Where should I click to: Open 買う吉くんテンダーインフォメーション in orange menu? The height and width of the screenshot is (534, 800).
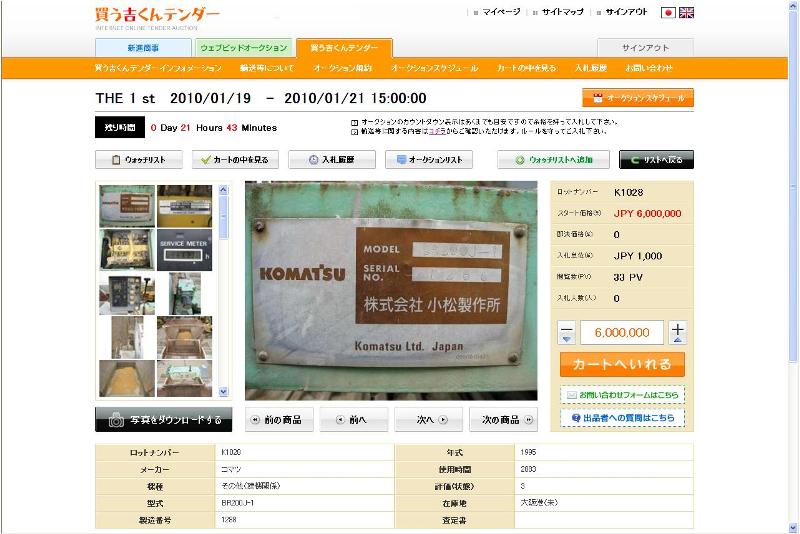(x=158, y=68)
